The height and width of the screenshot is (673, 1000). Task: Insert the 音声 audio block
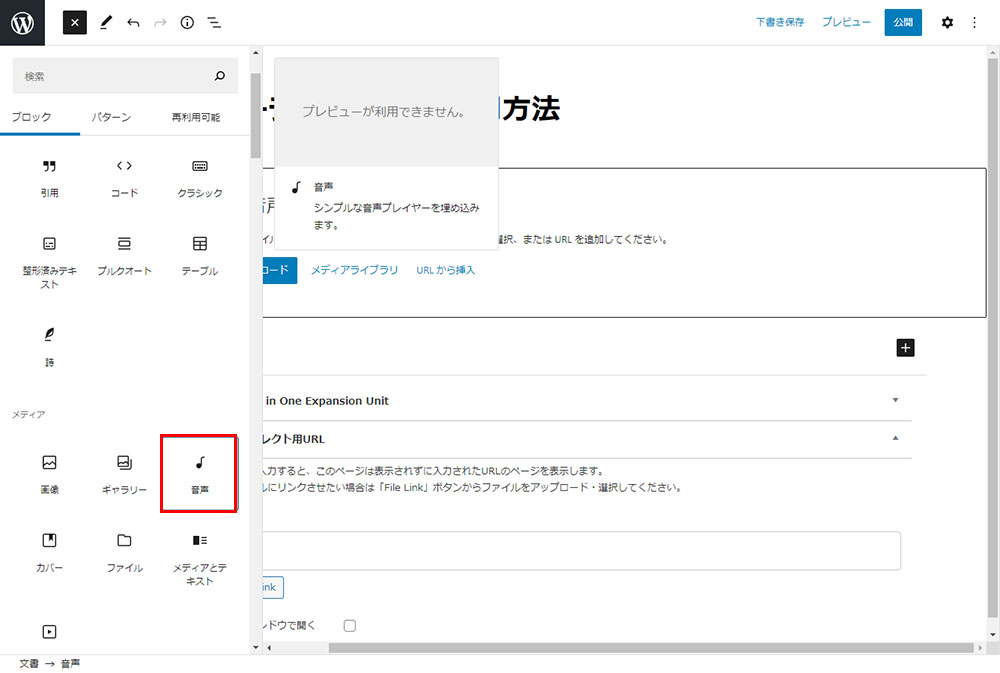(x=199, y=473)
